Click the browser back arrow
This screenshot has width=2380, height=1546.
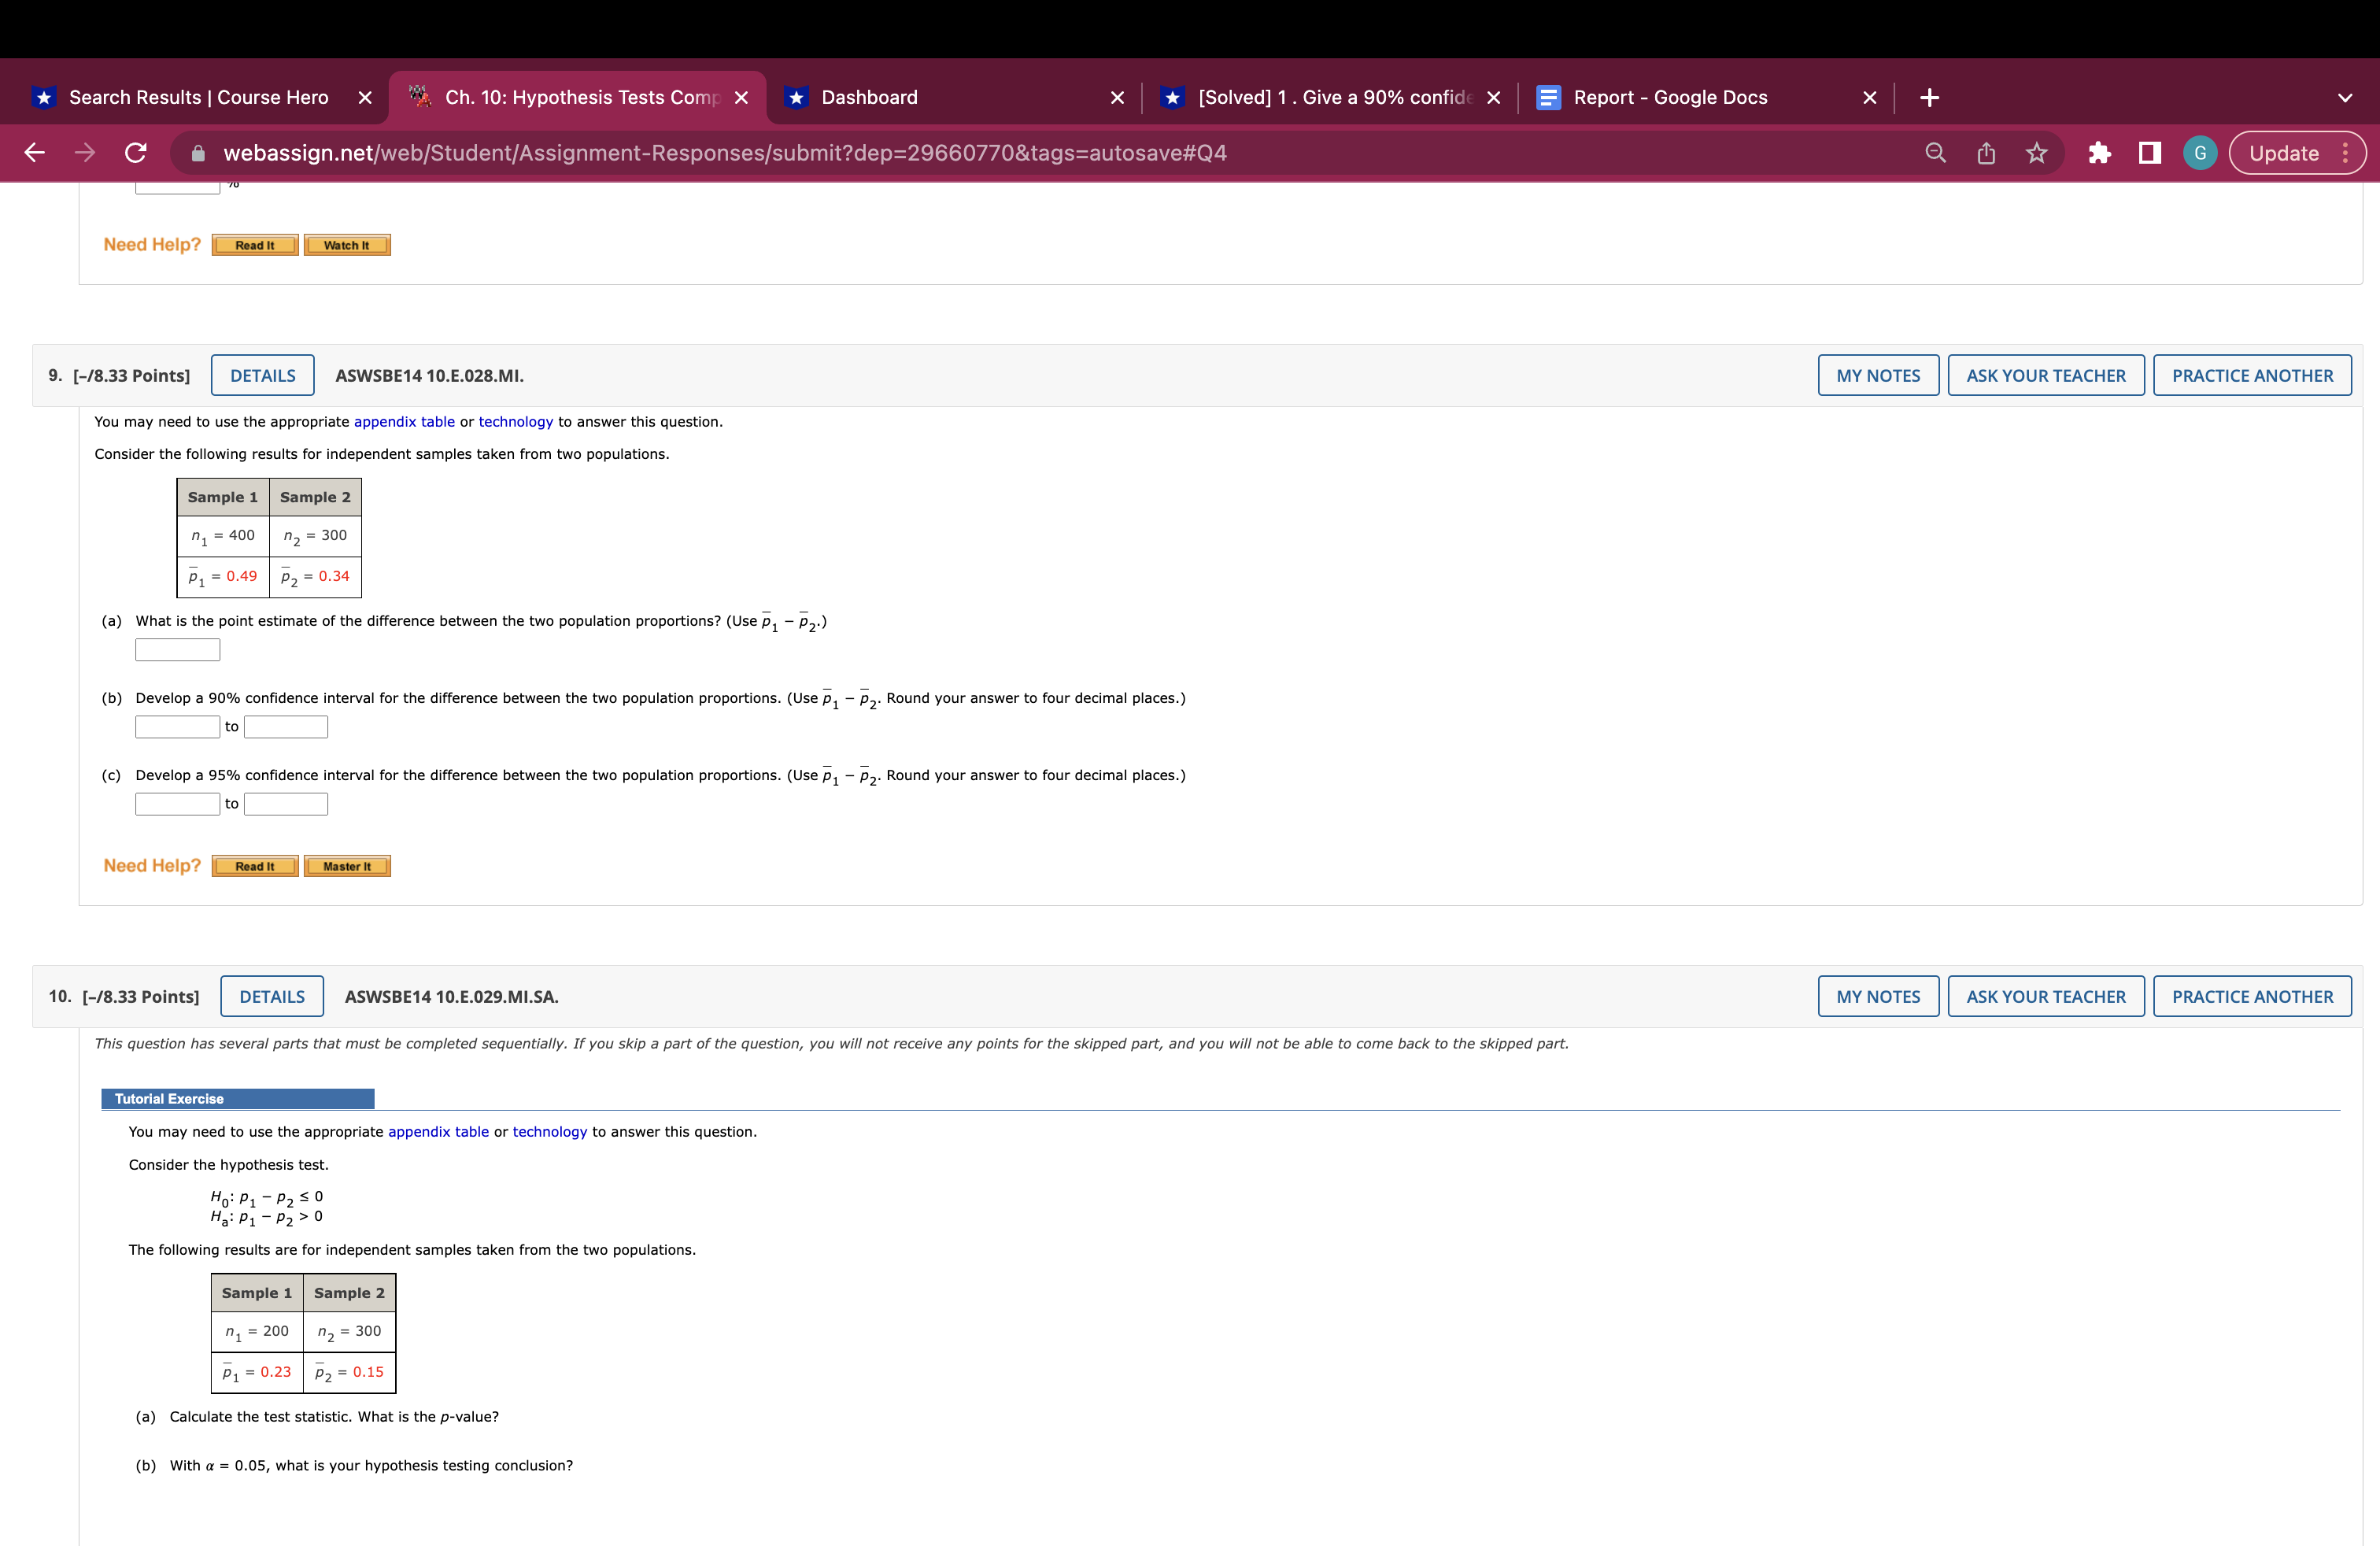coord(34,153)
